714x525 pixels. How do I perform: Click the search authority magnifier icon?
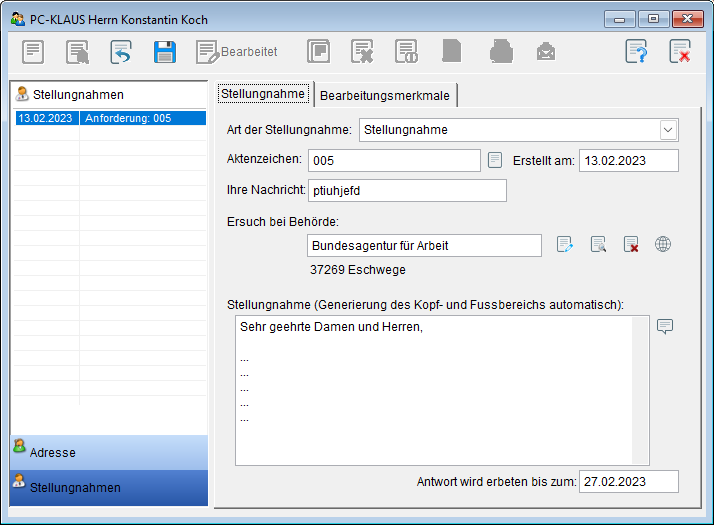pos(598,244)
